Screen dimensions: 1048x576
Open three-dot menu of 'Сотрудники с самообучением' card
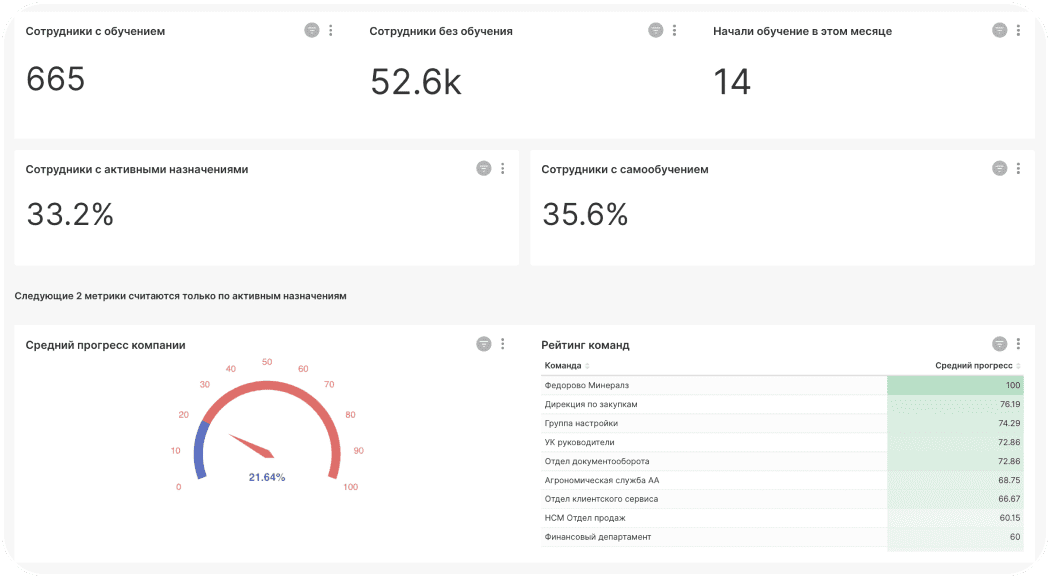pos(1018,168)
